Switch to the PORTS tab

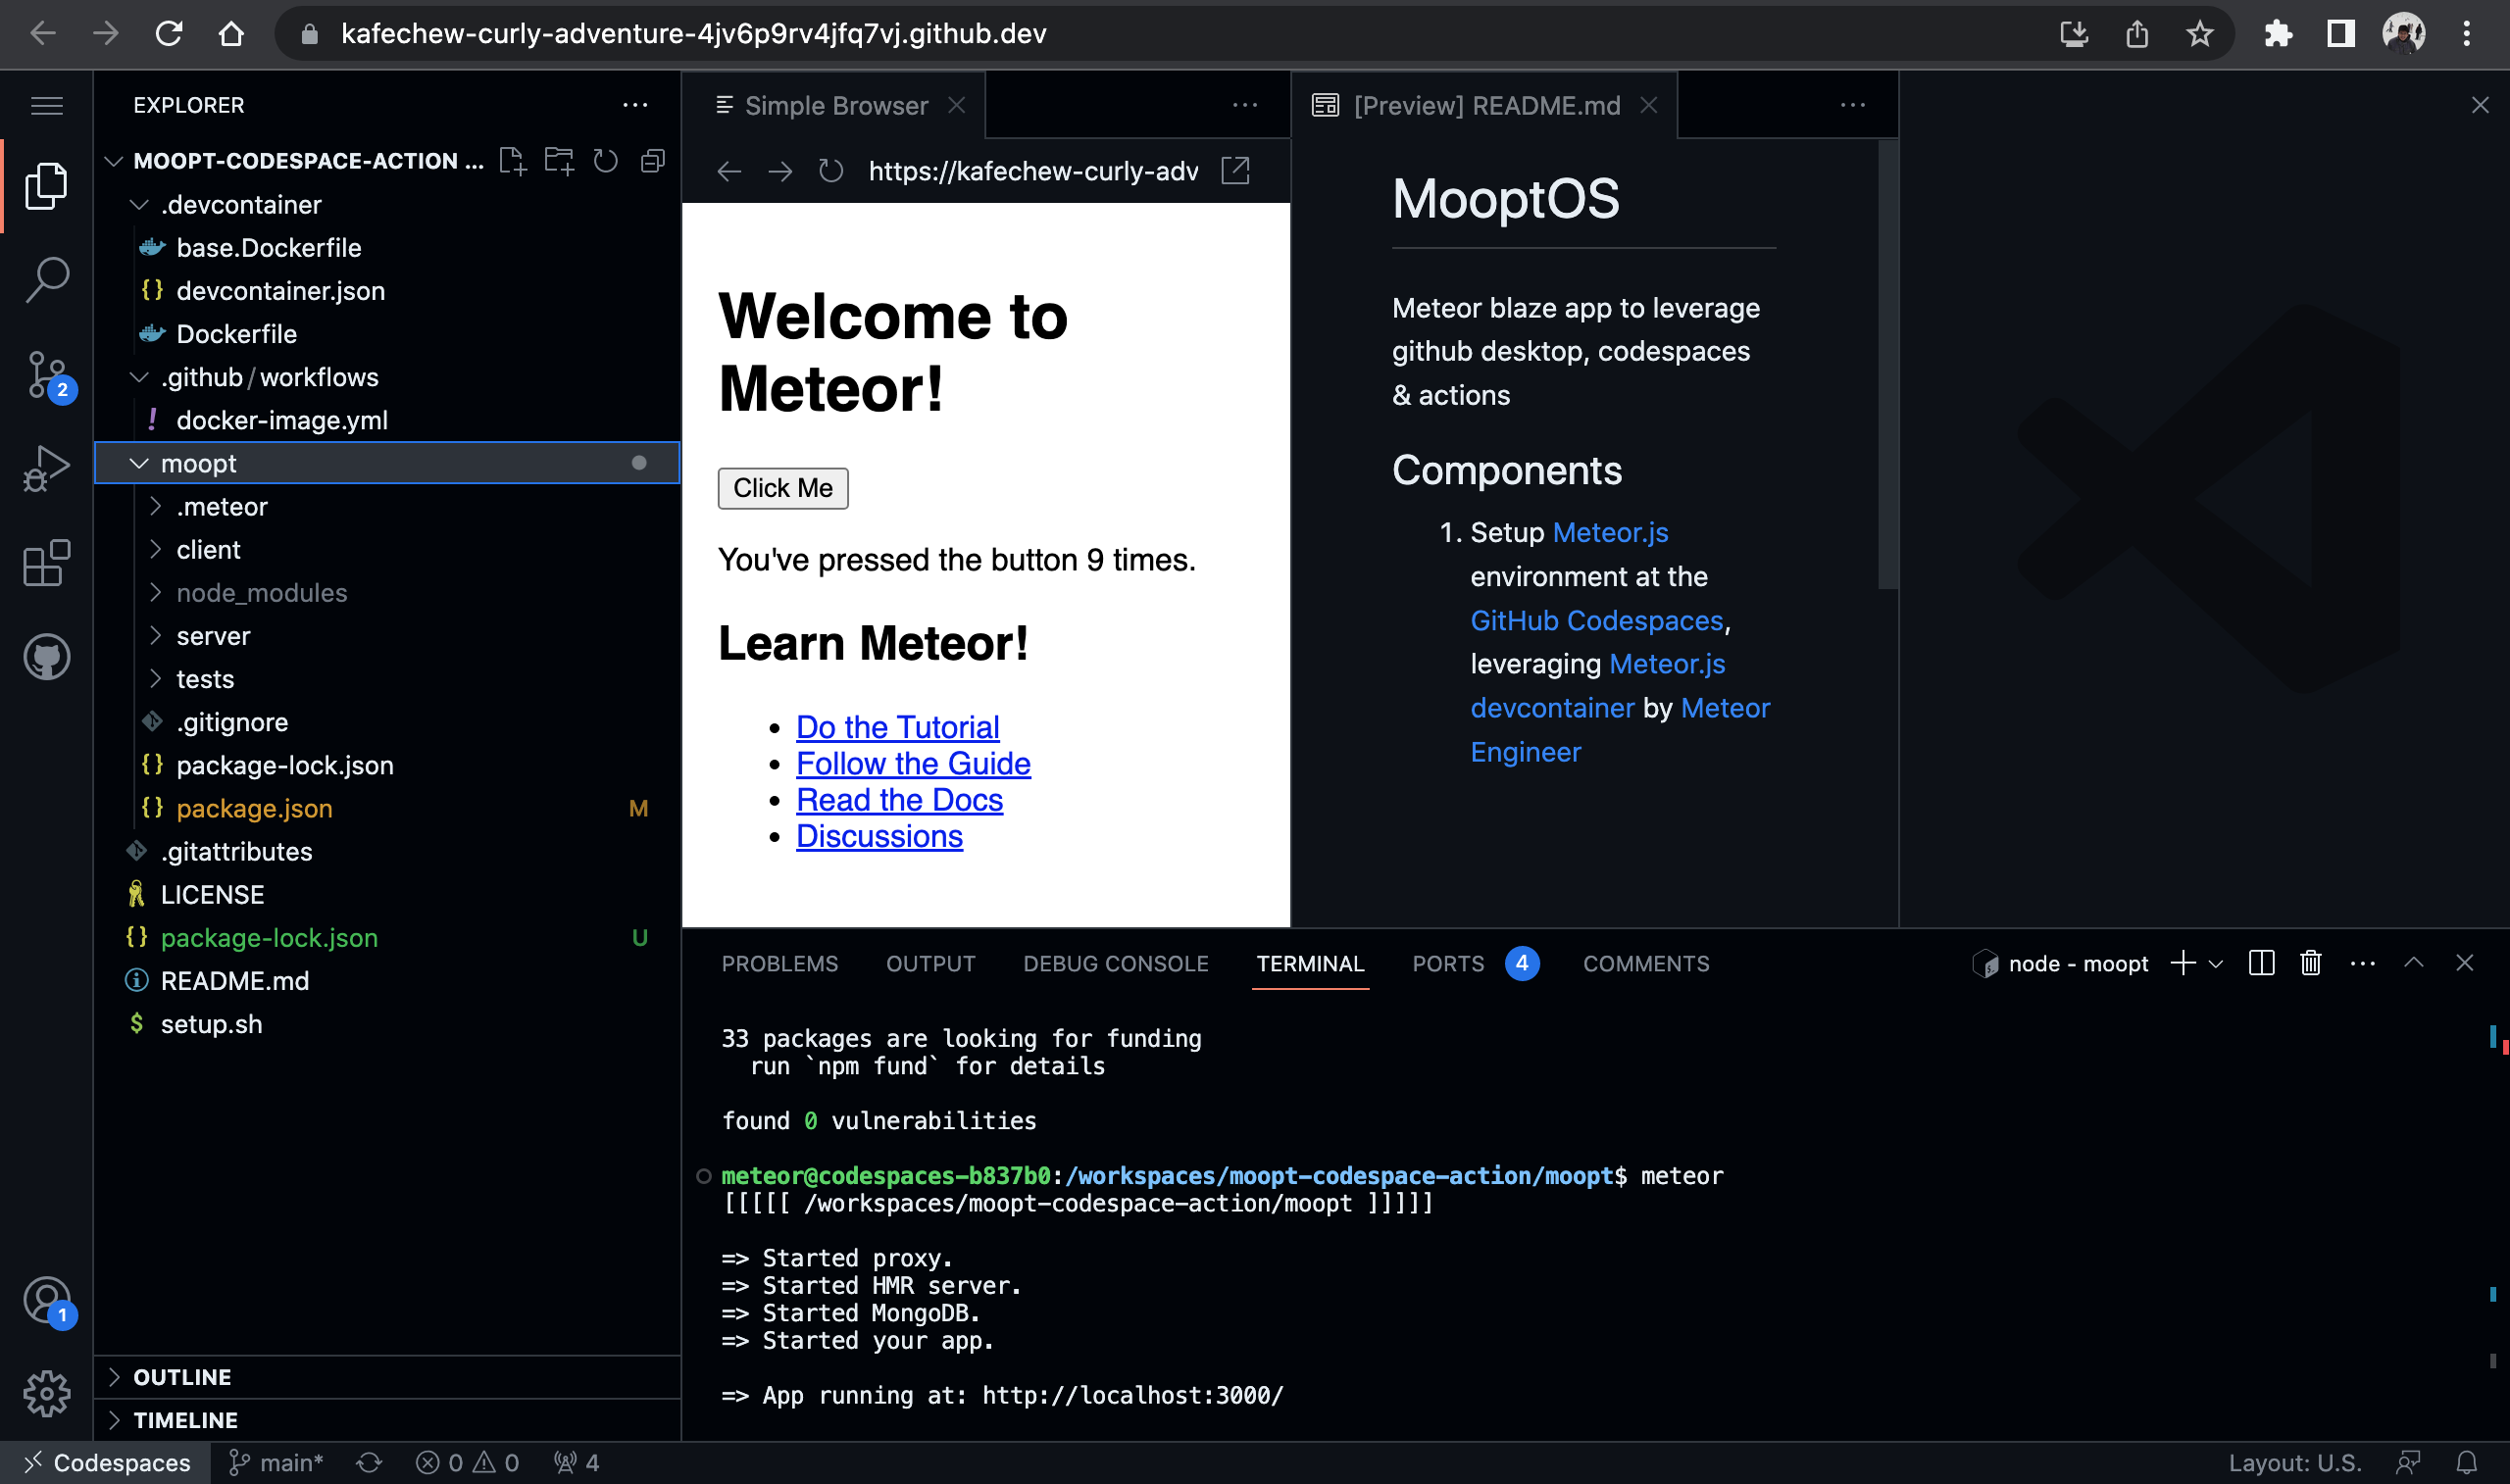(1448, 963)
